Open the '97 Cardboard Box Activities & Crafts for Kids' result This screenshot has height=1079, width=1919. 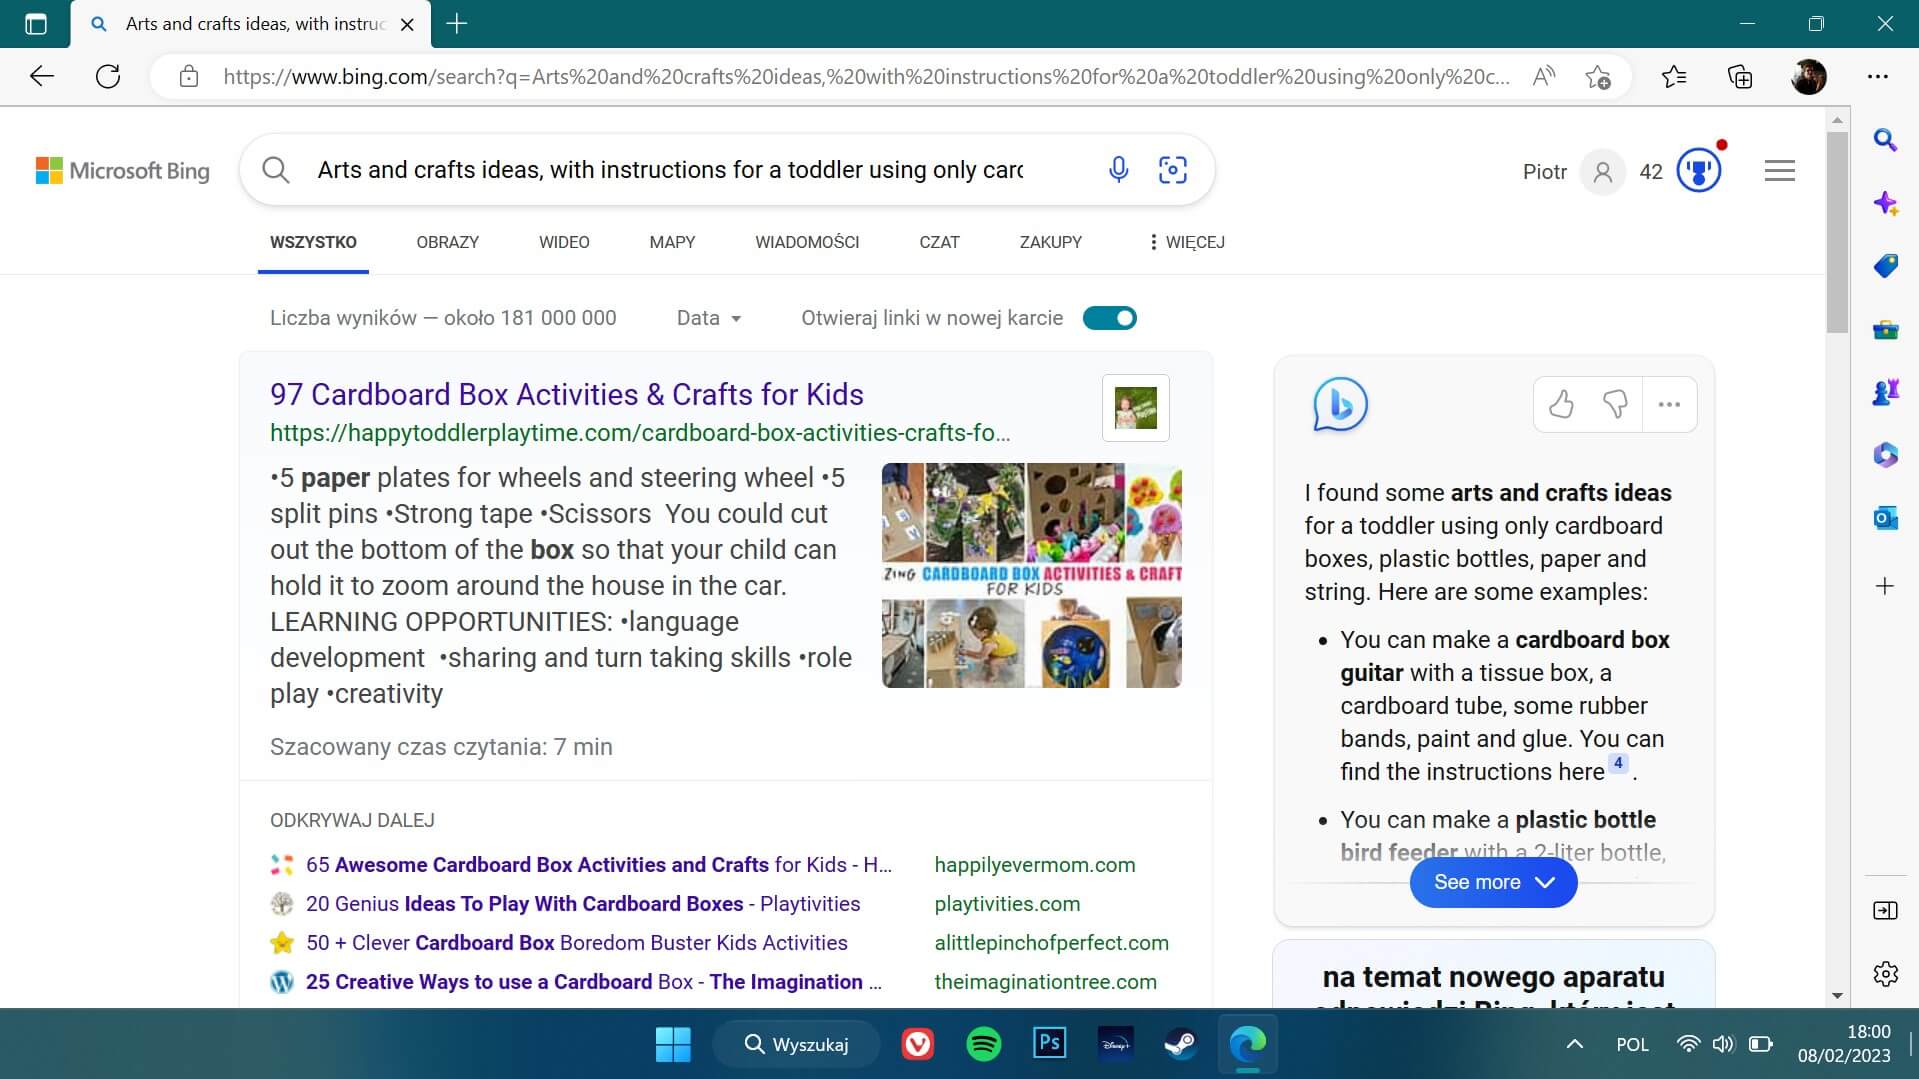pyautogui.click(x=566, y=394)
